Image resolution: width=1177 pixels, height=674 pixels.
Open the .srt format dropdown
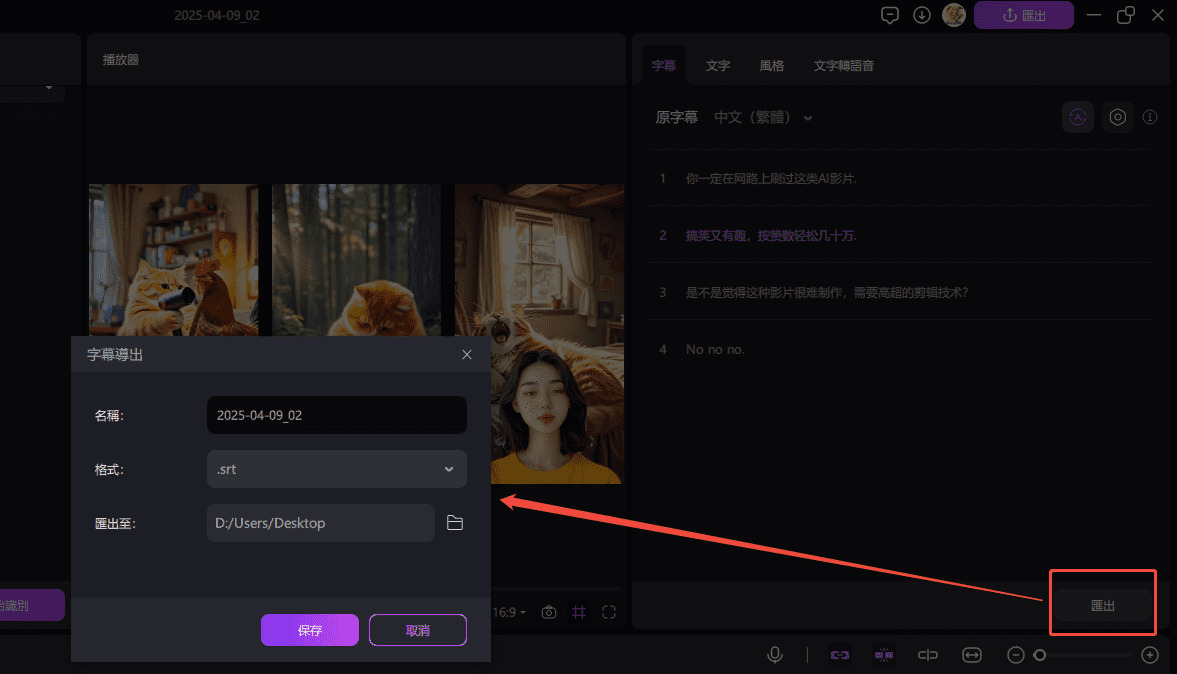(x=336, y=468)
